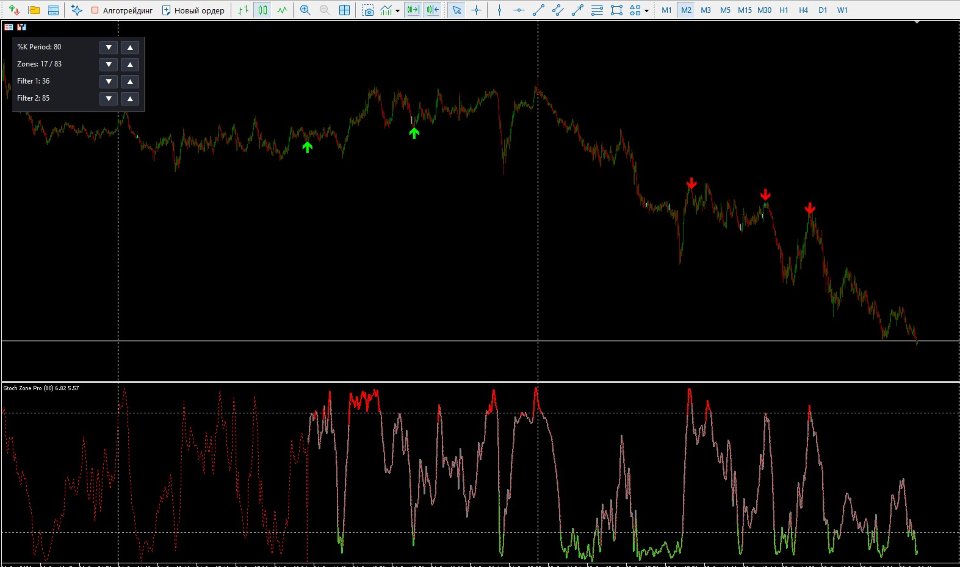Zoom in the chart
The image size is (960, 567).
tap(305, 10)
